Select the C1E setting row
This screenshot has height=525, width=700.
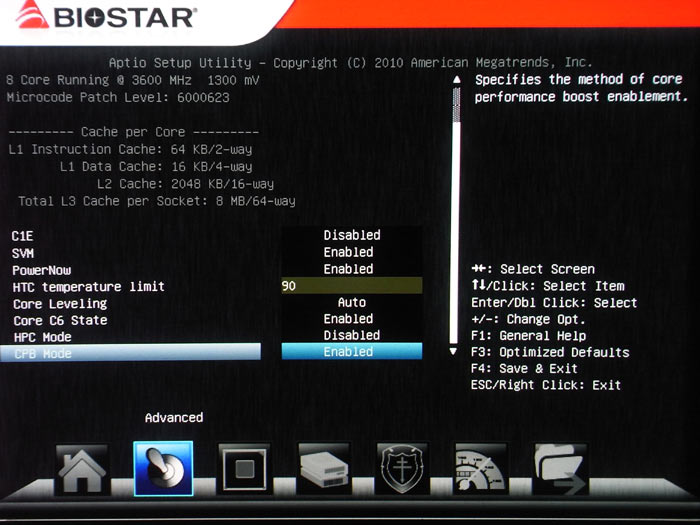[x=22, y=236]
